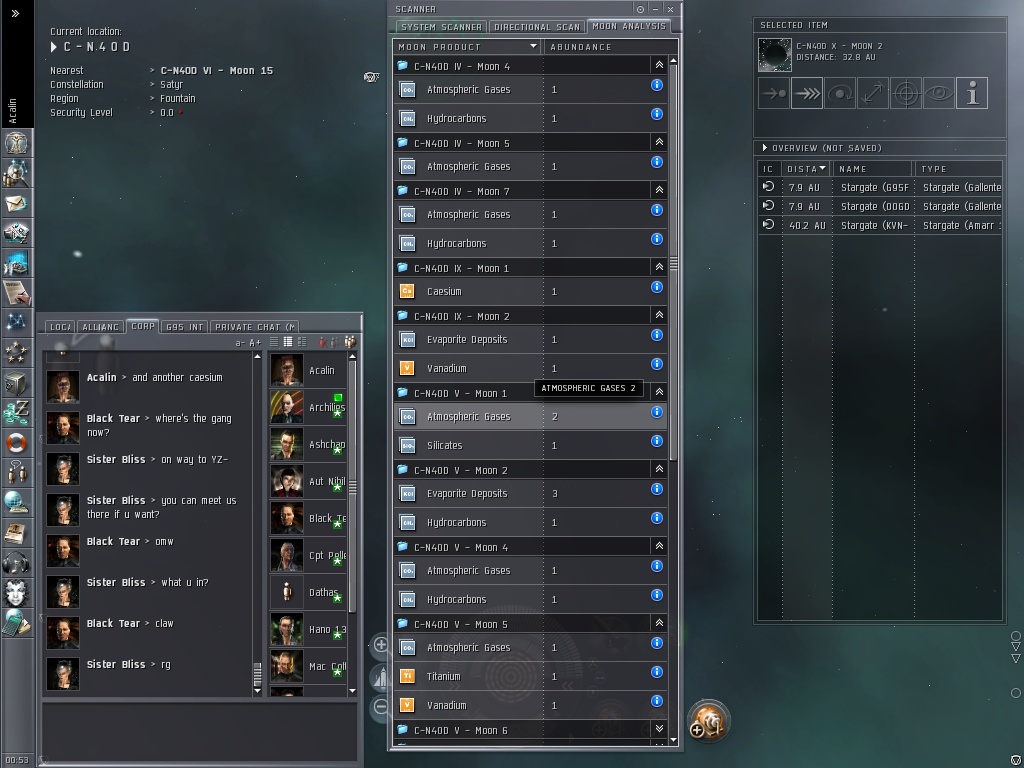Open the assets safe icon in sidebar
Viewport: 1024px width, 768px height.
(16, 383)
